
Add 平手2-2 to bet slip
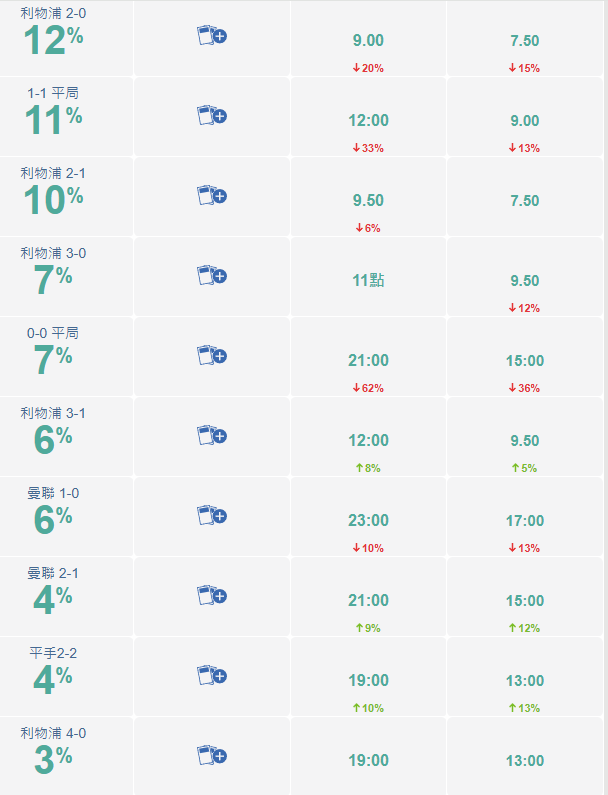[x=212, y=675]
